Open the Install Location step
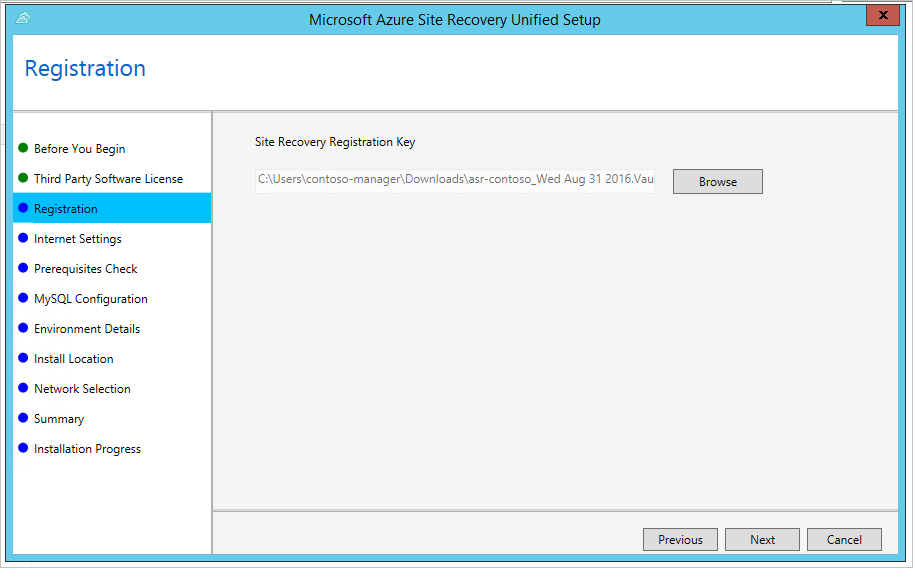Viewport: 913px width, 568px height. pos(73,359)
